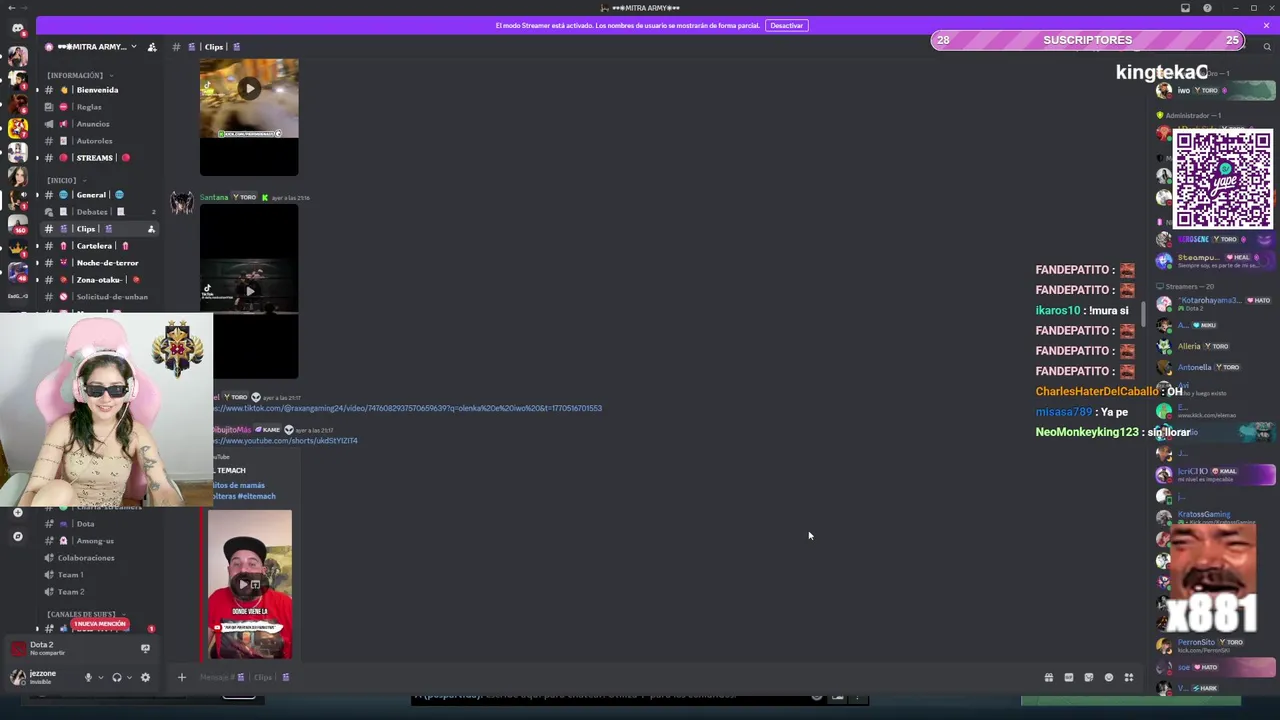The width and height of the screenshot is (1280, 720).
Task: Open the Solicitud-de-unban channel
Action: pos(99,297)
